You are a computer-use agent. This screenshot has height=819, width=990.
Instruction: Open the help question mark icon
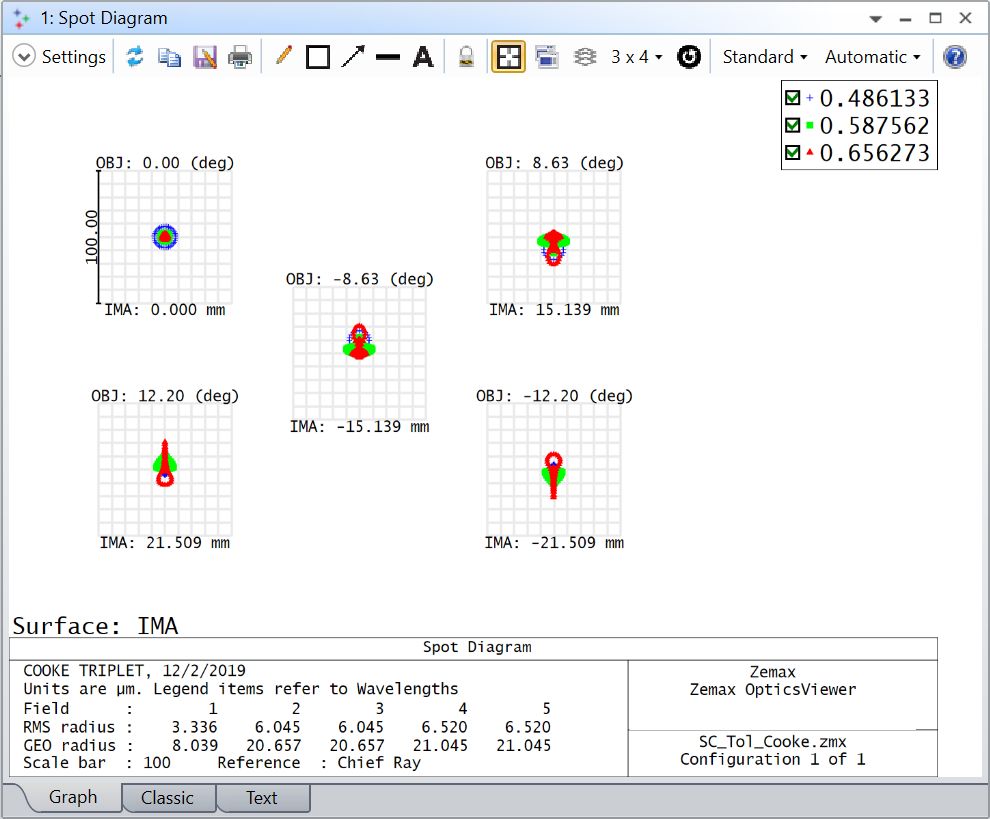click(x=955, y=57)
